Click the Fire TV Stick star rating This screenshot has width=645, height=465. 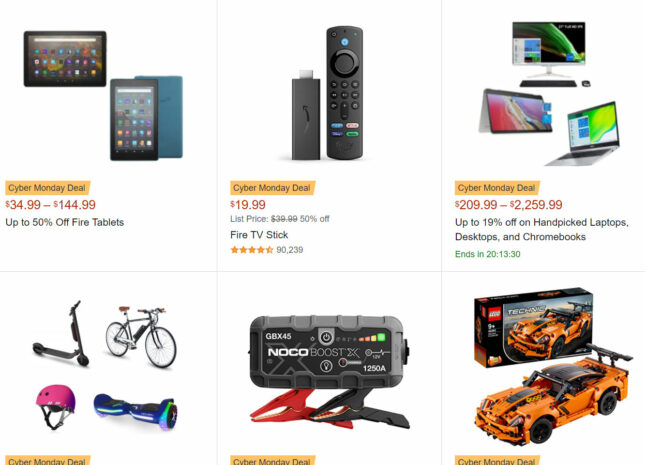[x=252, y=250]
